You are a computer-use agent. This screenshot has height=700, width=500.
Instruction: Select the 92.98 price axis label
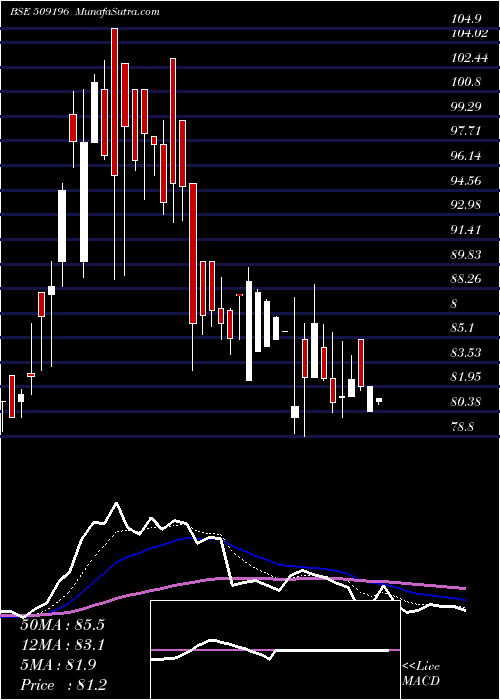coord(466,205)
